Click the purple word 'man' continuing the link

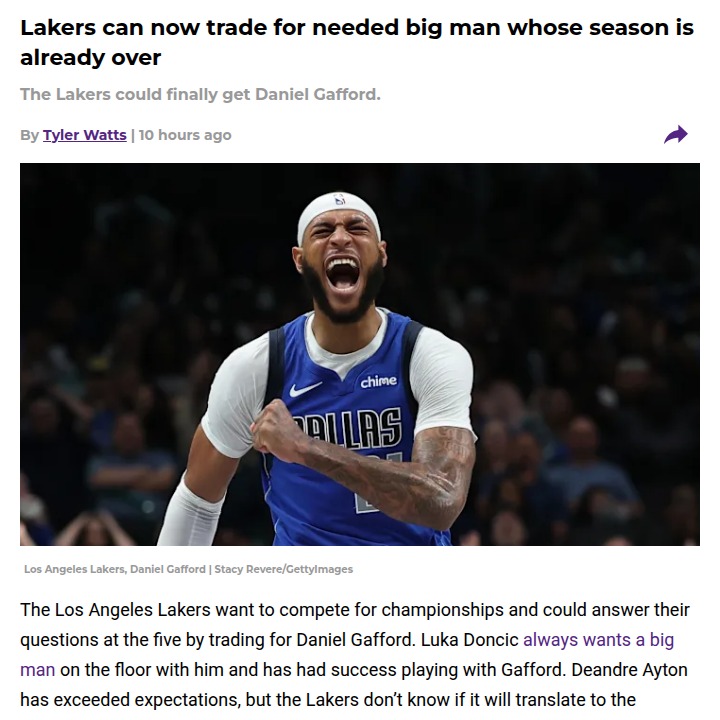38,670
